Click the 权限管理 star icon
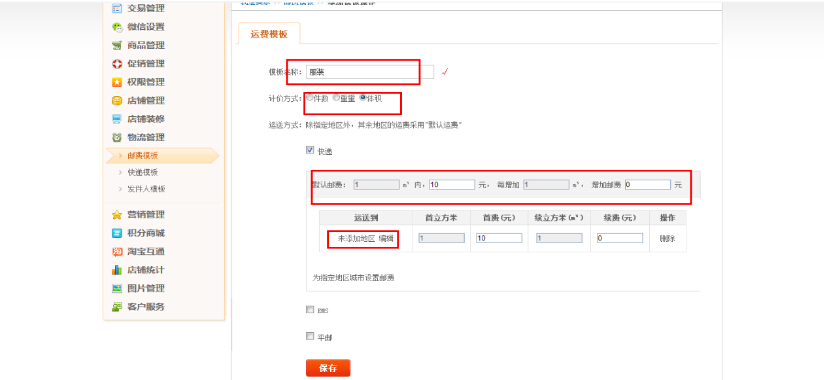This screenshot has width=824, height=380. tap(117, 82)
